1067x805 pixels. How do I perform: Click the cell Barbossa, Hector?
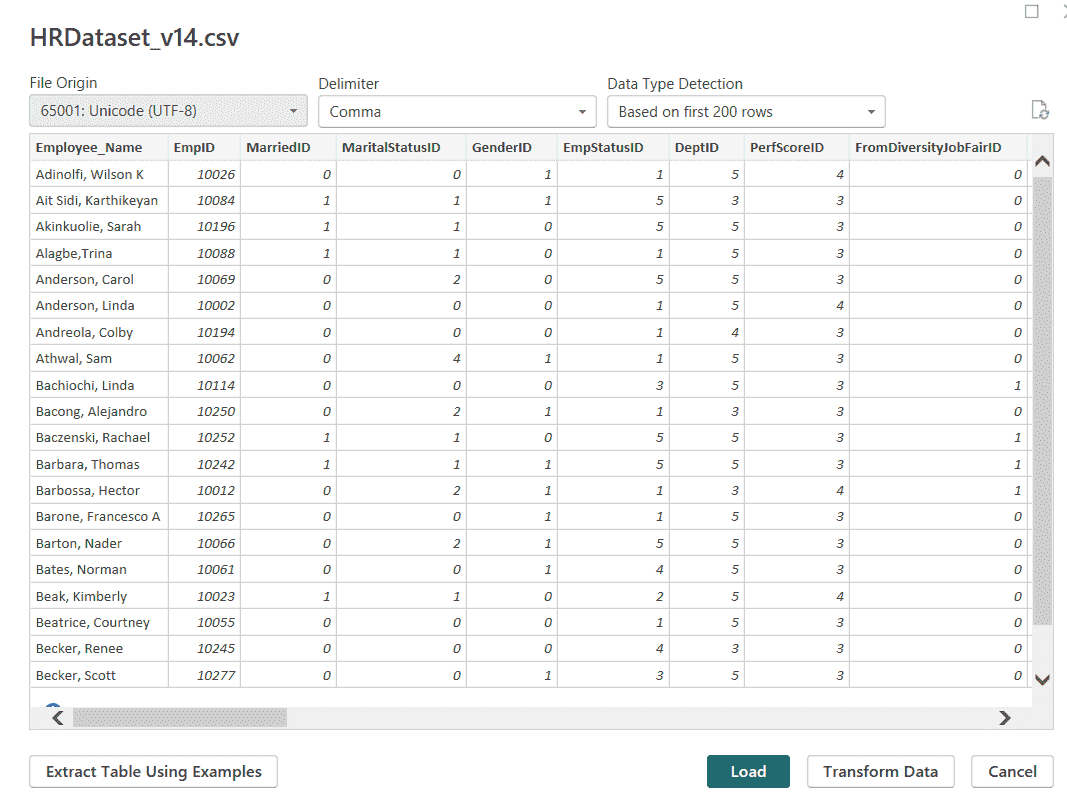pyautogui.click(x=99, y=491)
